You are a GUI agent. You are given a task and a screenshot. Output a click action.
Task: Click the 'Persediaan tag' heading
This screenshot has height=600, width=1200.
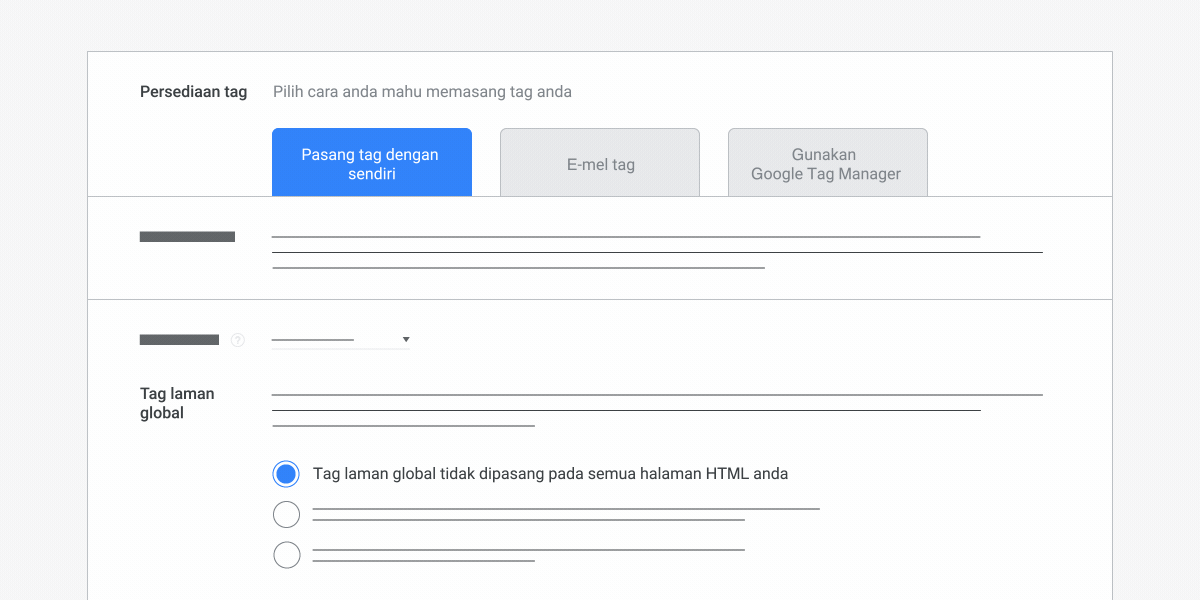tap(193, 92)
